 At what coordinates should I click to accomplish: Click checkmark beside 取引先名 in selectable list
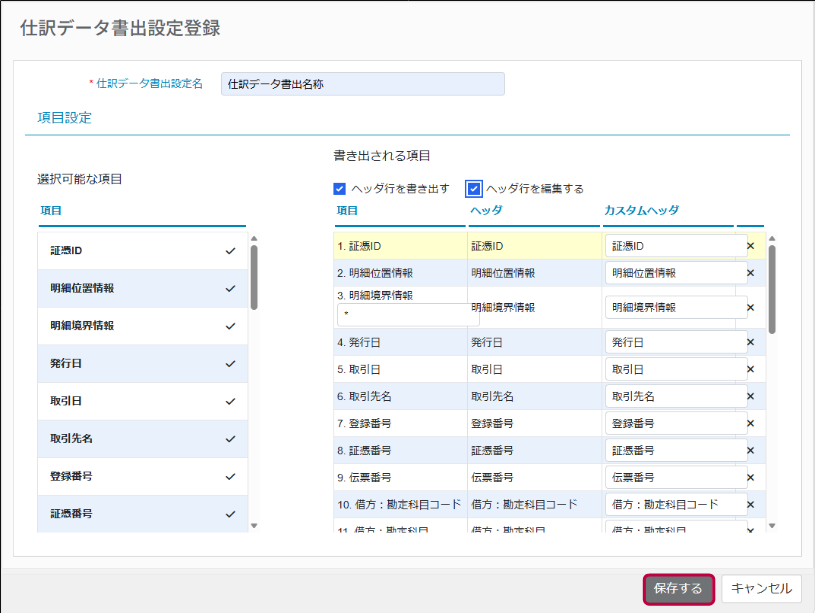coord(230,439)
